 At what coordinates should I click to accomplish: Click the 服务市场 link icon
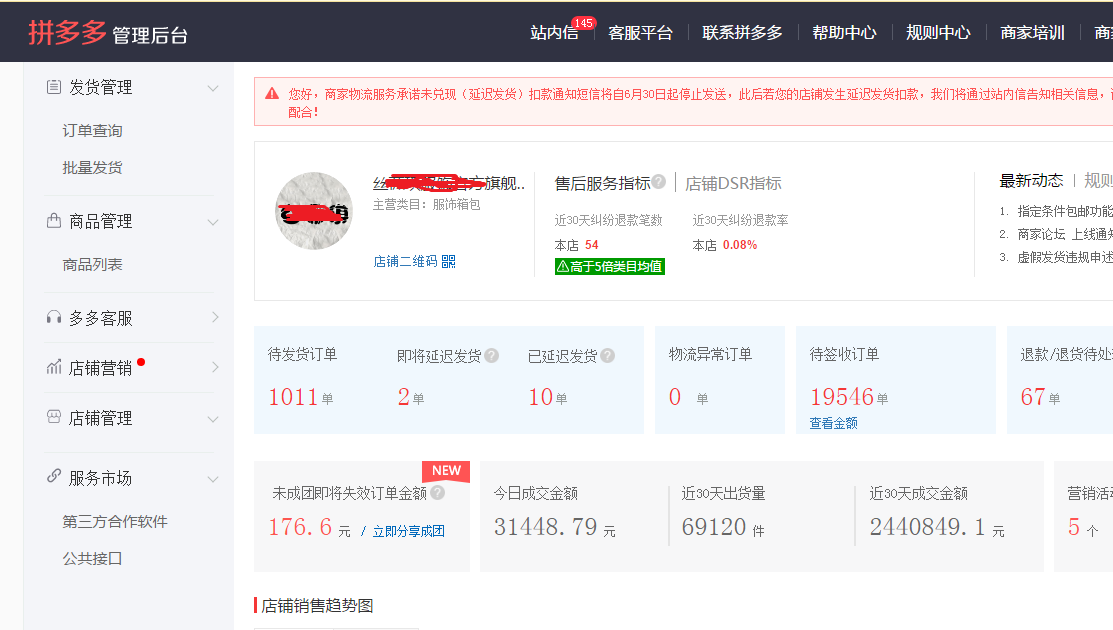click(54, 476)
